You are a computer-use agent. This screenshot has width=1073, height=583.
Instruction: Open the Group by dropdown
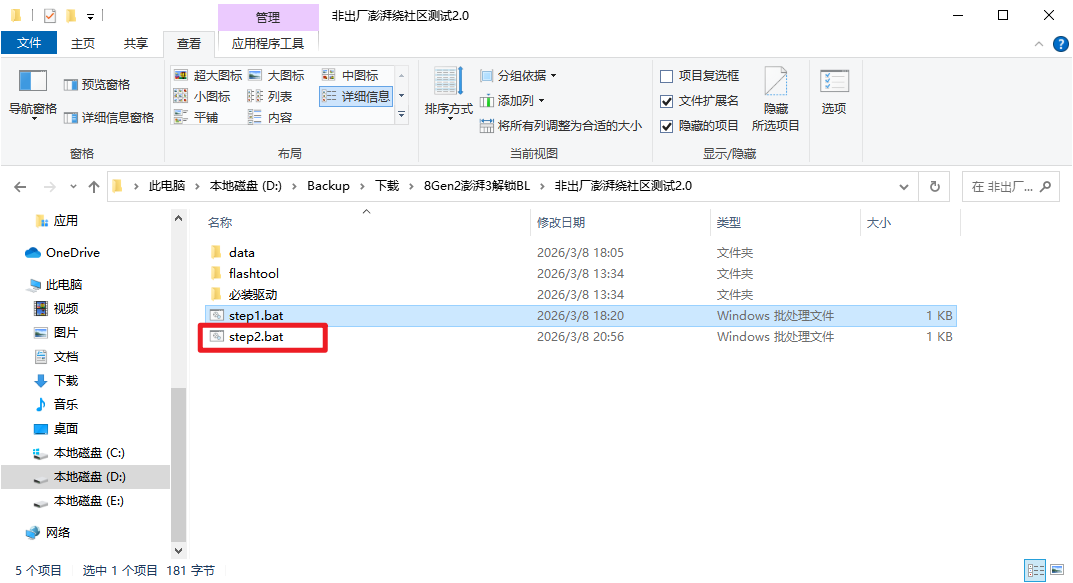(x=518, y=75)
